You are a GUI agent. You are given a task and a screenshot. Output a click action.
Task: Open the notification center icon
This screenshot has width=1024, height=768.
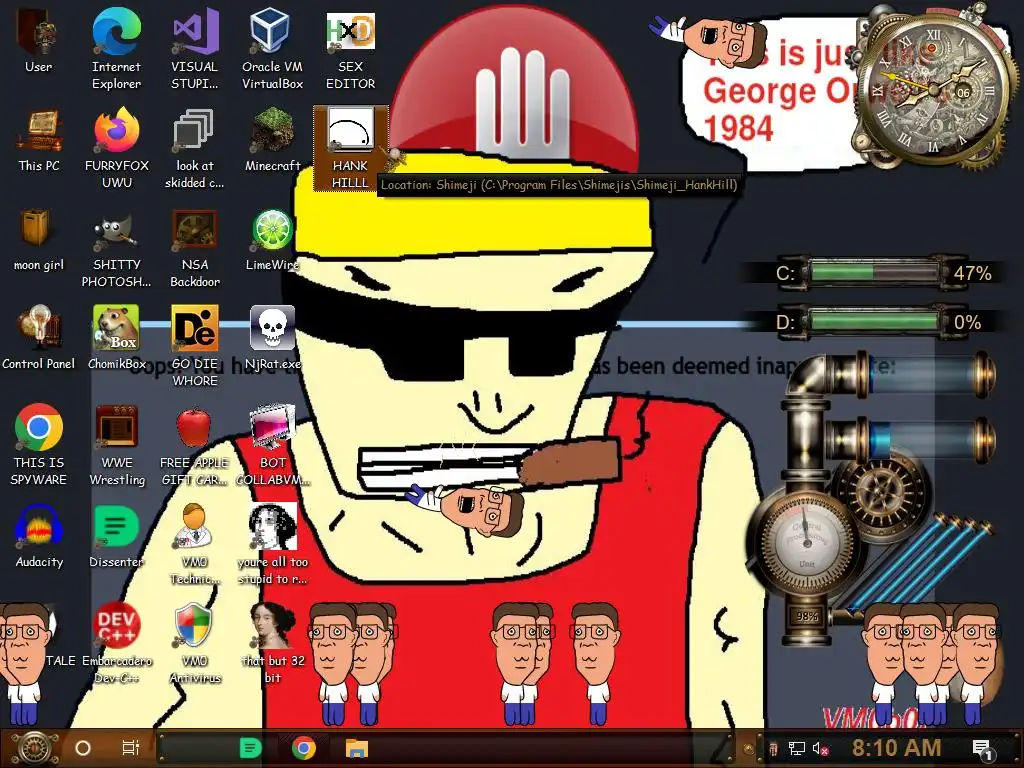point(982,748)
